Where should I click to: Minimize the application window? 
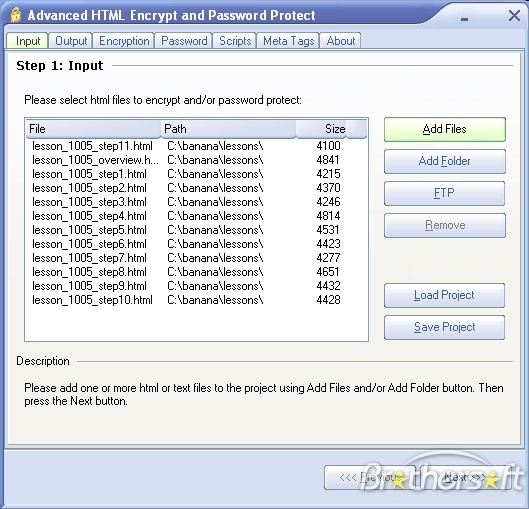tap(465, 19)
